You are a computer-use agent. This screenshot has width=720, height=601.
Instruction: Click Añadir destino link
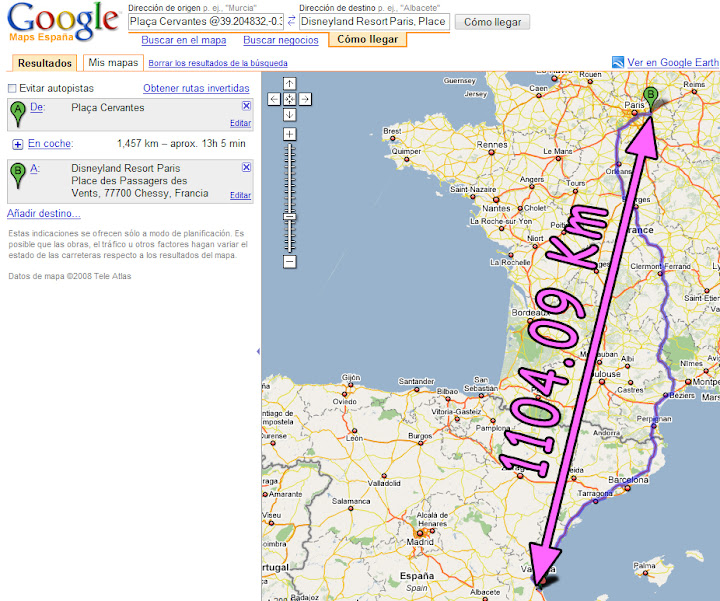44,213
